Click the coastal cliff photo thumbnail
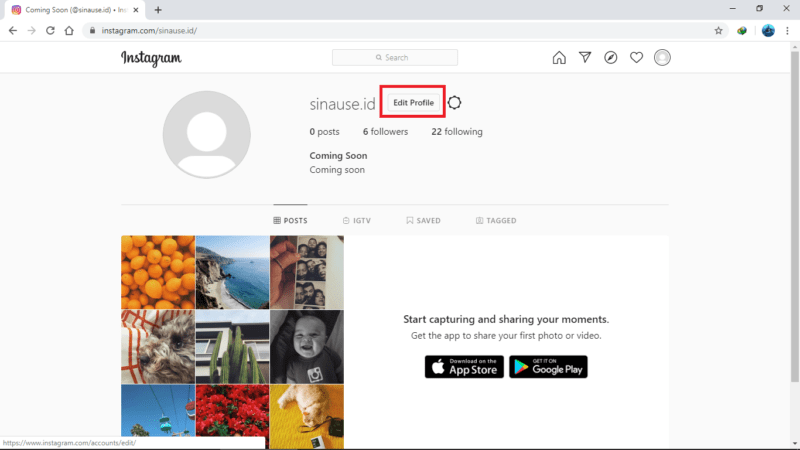Viewport: 800px width, 450px height. point(232,272)
